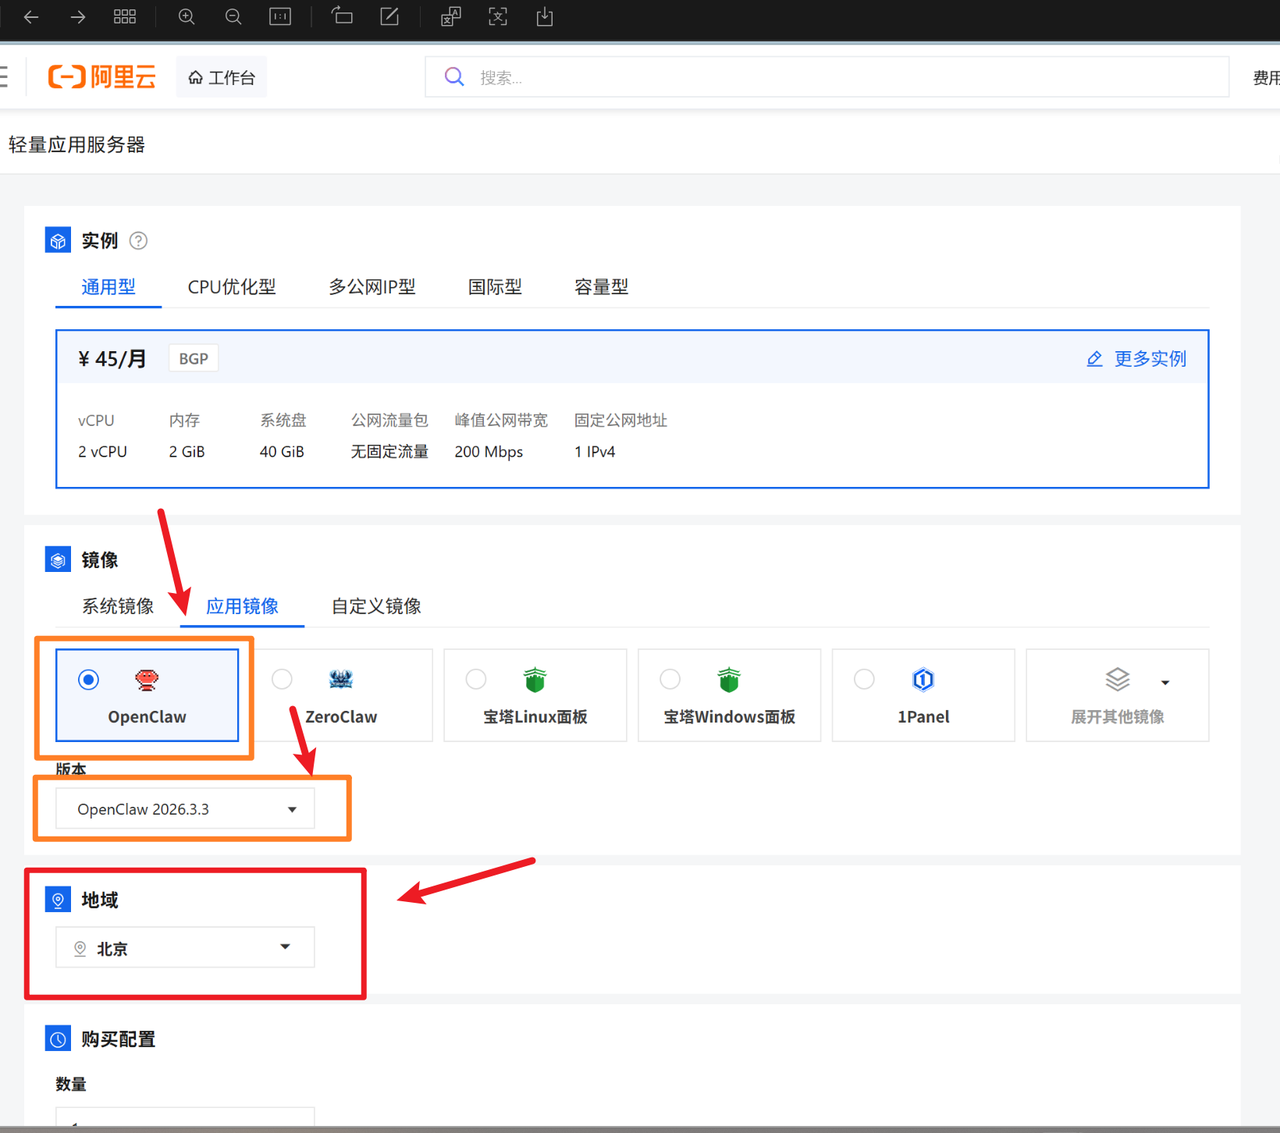Image resolution: width=1280 pixels, height=1133 pixels.
Task: Switch to the 应用镜像 tab
Action: click(242, 606)
